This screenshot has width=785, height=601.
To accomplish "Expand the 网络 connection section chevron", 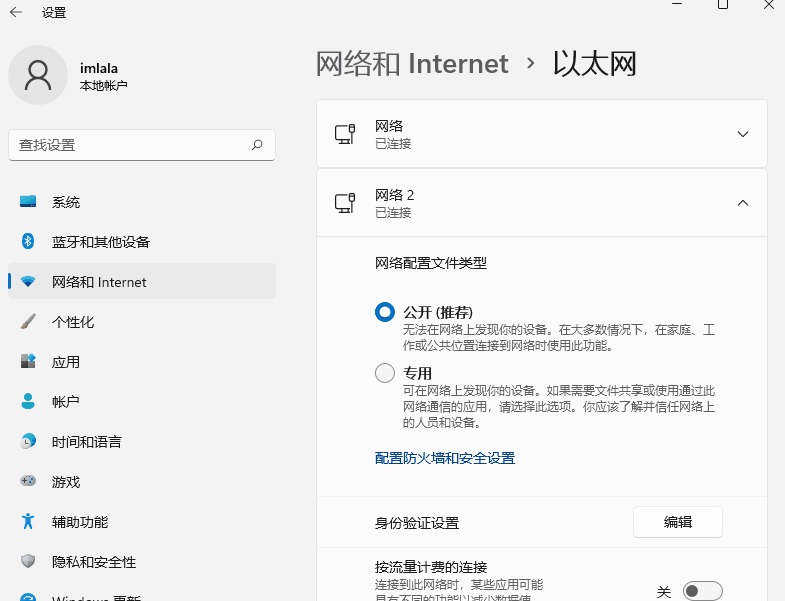I will pyautogui.click(x=743, y=134).
